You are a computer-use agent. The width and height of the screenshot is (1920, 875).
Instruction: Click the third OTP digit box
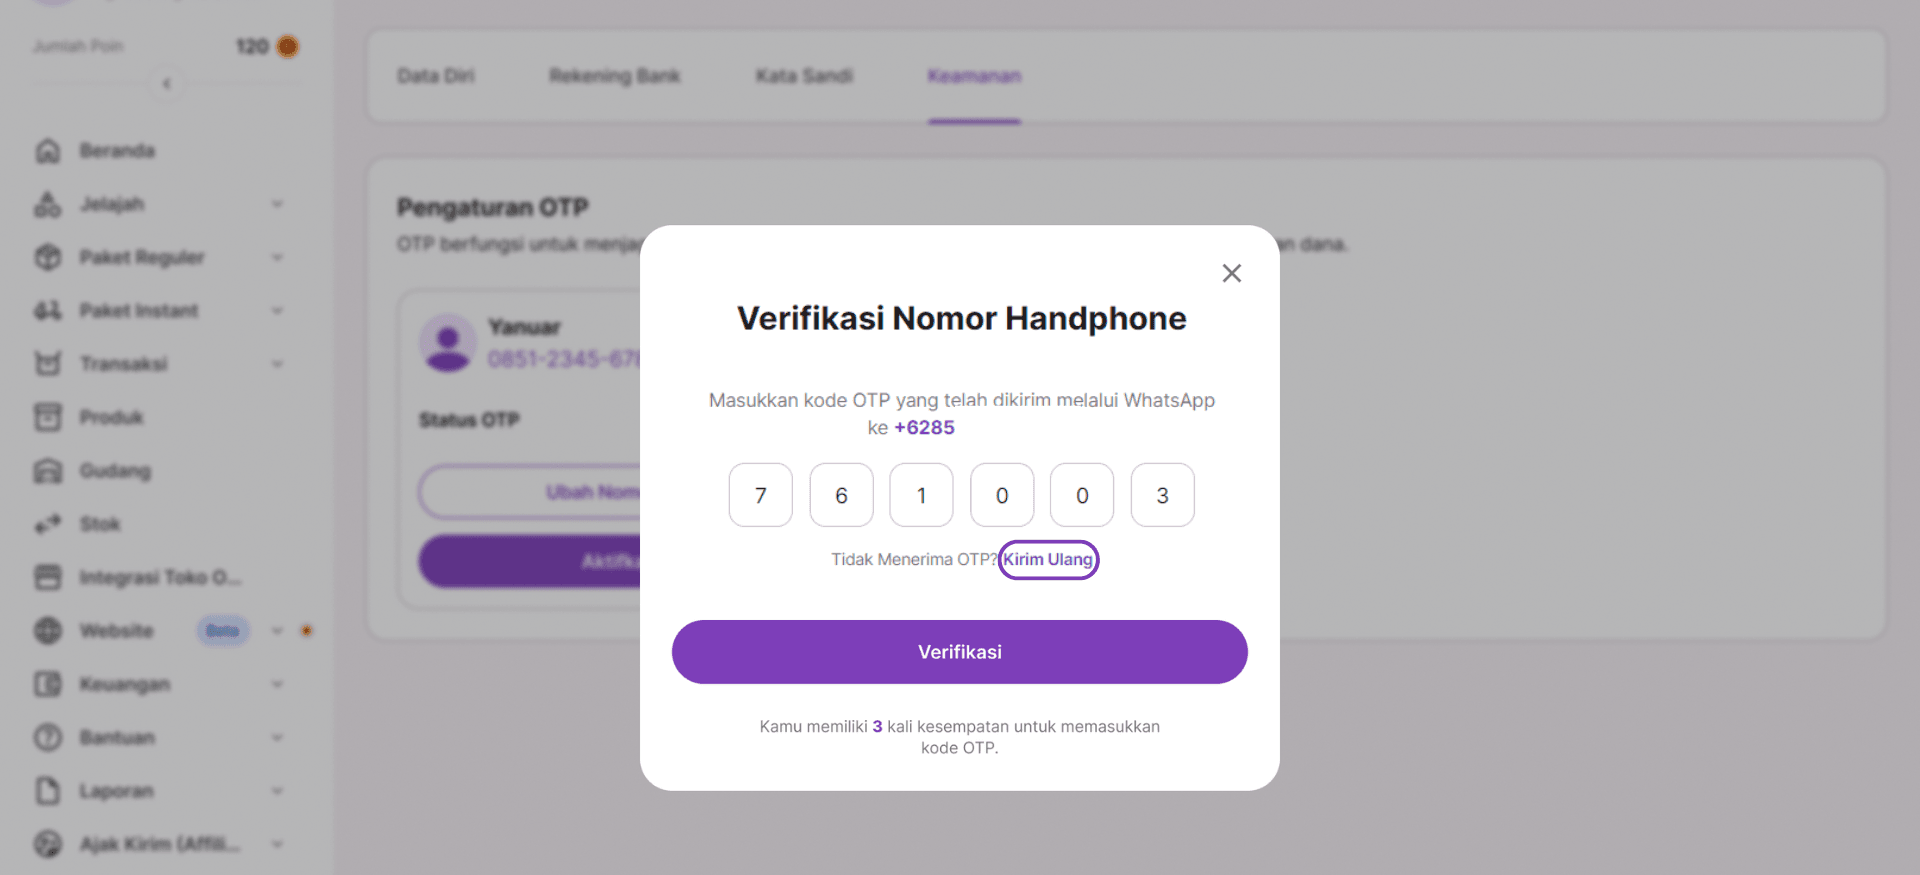[x=921, y=495]
